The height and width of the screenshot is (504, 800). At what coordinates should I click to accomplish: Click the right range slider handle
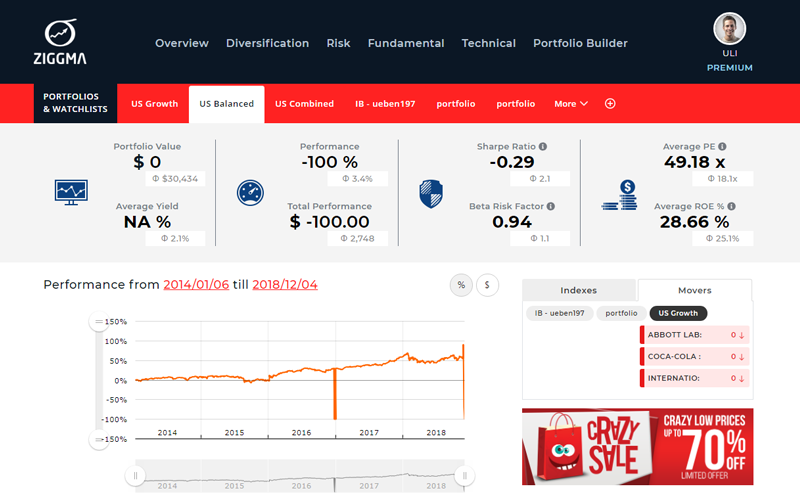[x=463, y=476]
